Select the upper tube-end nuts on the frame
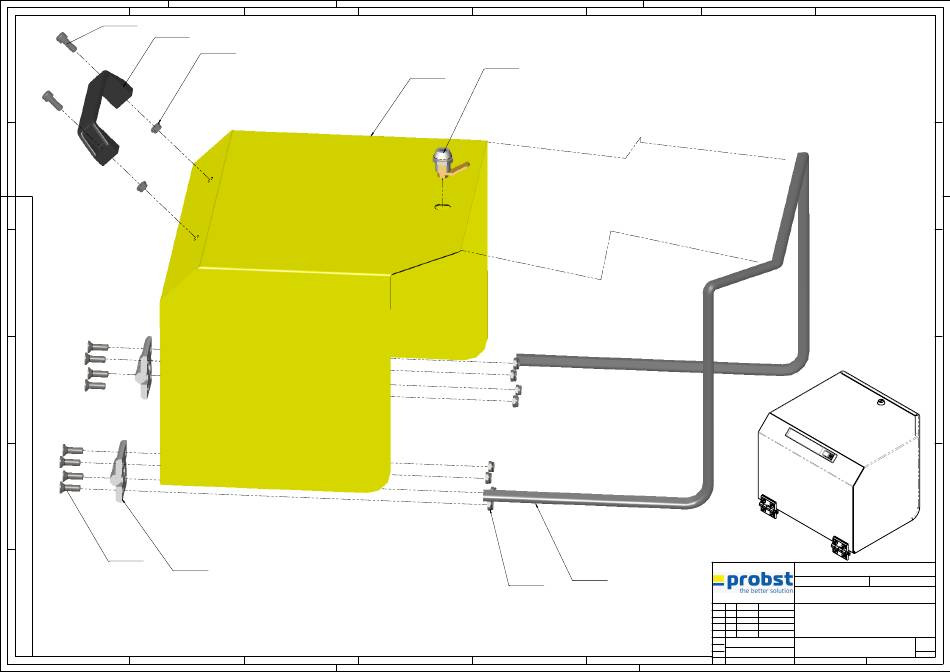This screenshot has height=672, width=950. 516,381
